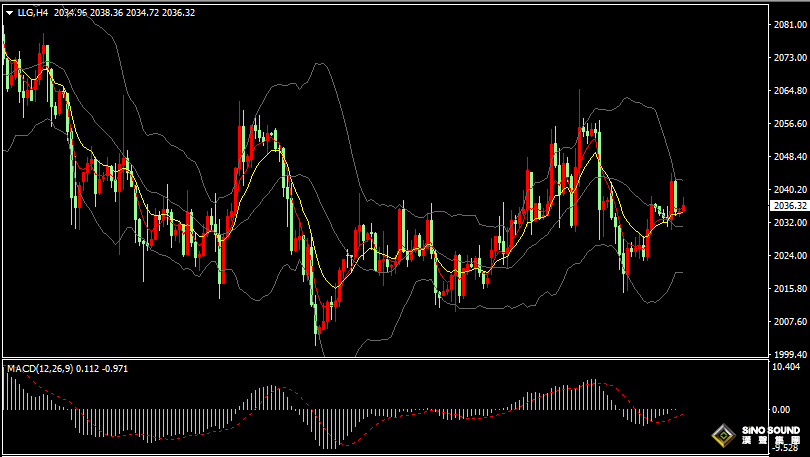Click the 1999.40 price axis label

(789, 354)
